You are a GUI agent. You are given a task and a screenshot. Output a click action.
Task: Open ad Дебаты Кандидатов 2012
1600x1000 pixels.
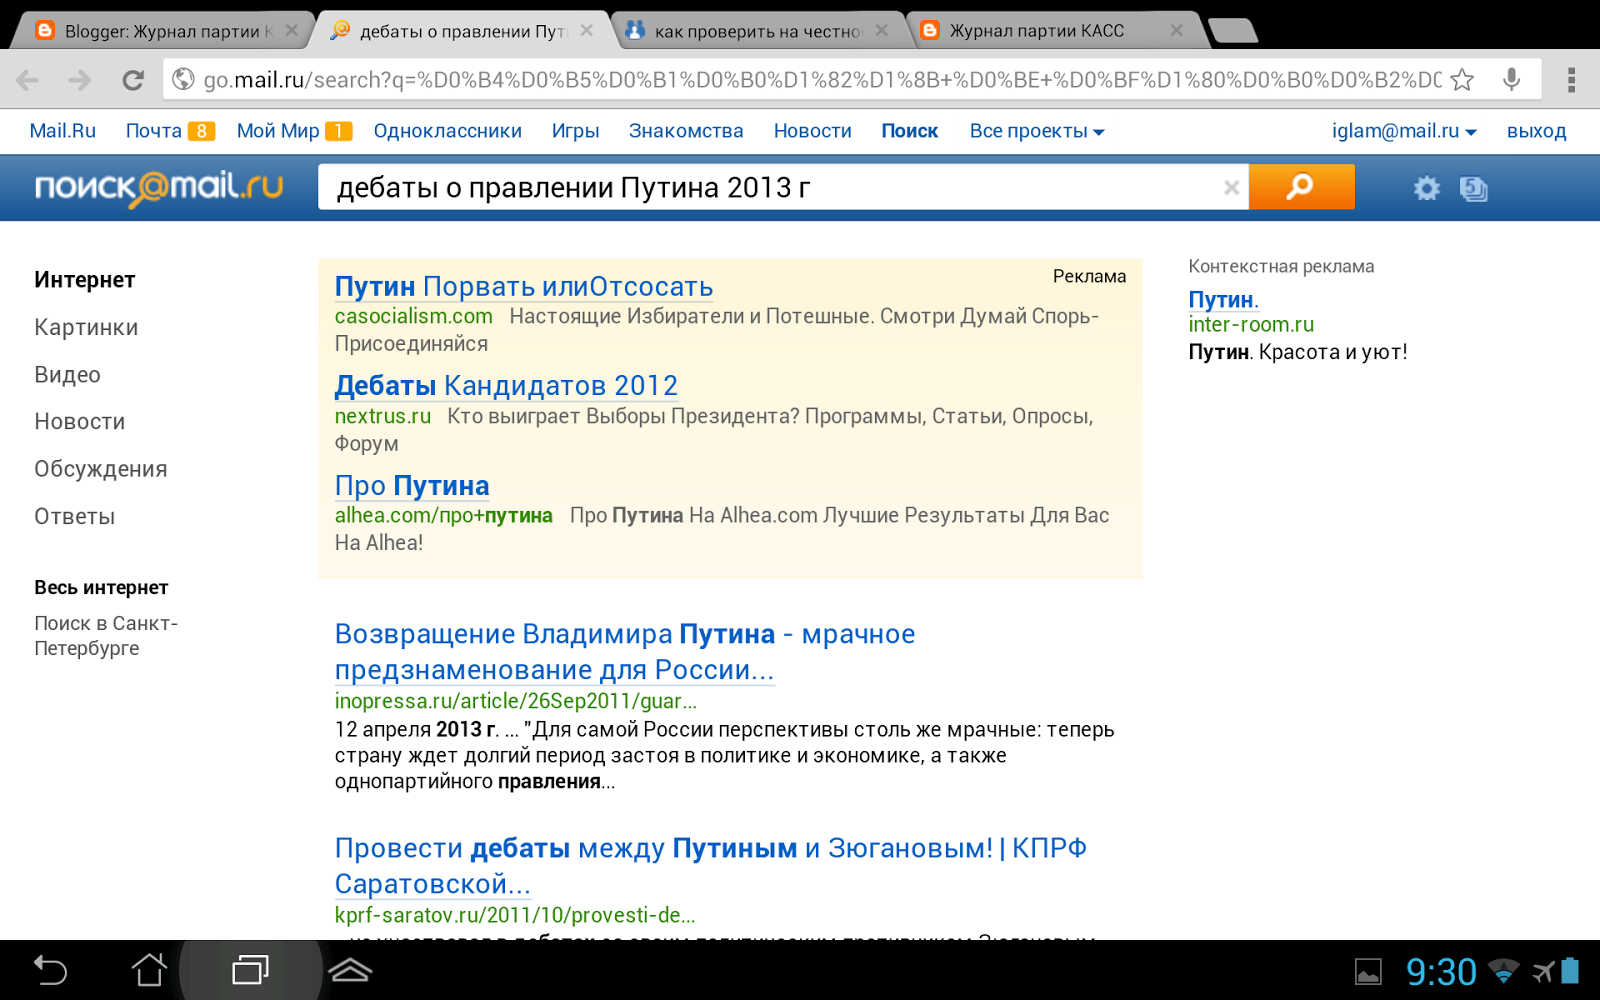[x=506, y=386]
